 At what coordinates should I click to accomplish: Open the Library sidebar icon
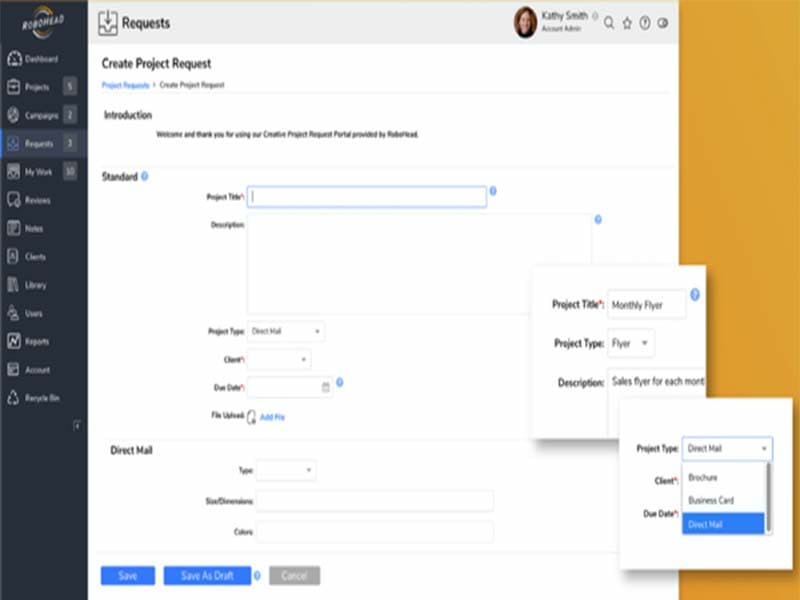[13, 285]
